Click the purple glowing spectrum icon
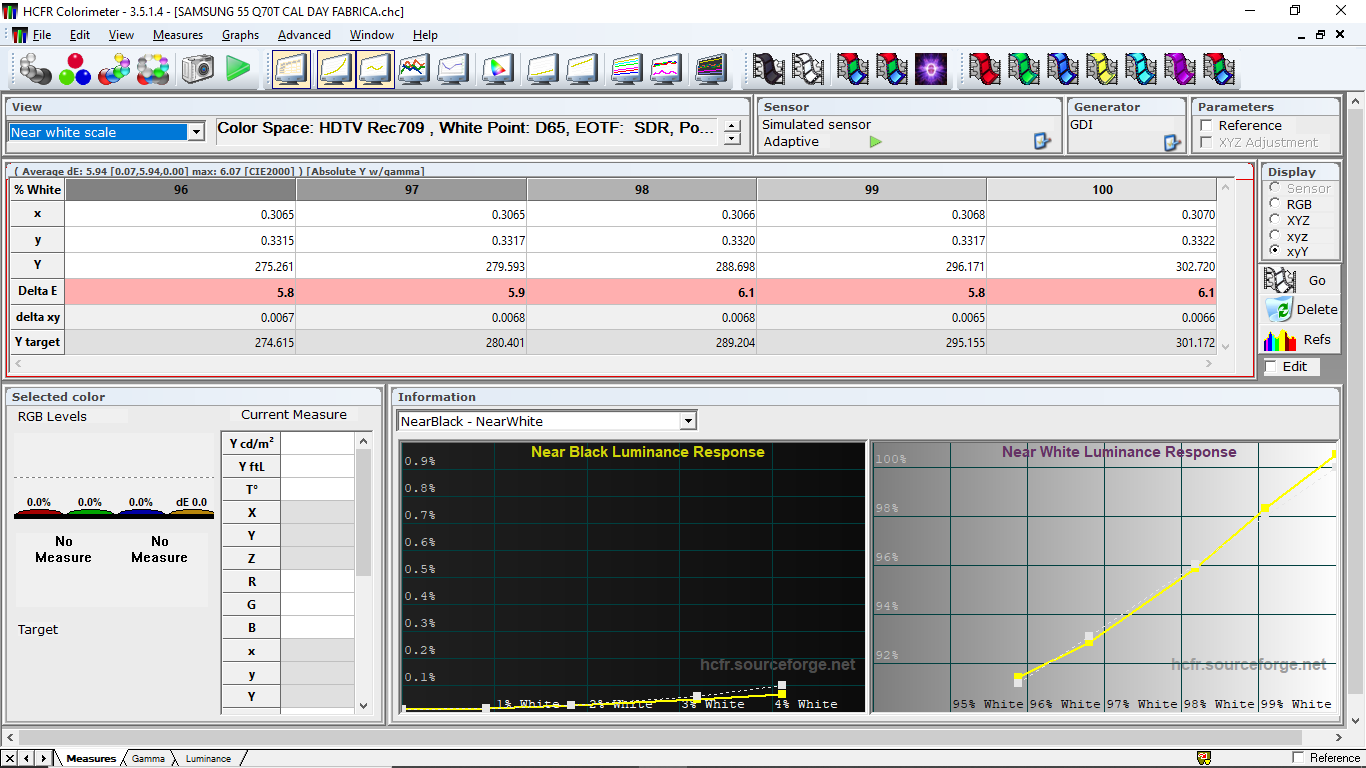Viewport: 1366px width, 768px height. (x=931, y=69)
